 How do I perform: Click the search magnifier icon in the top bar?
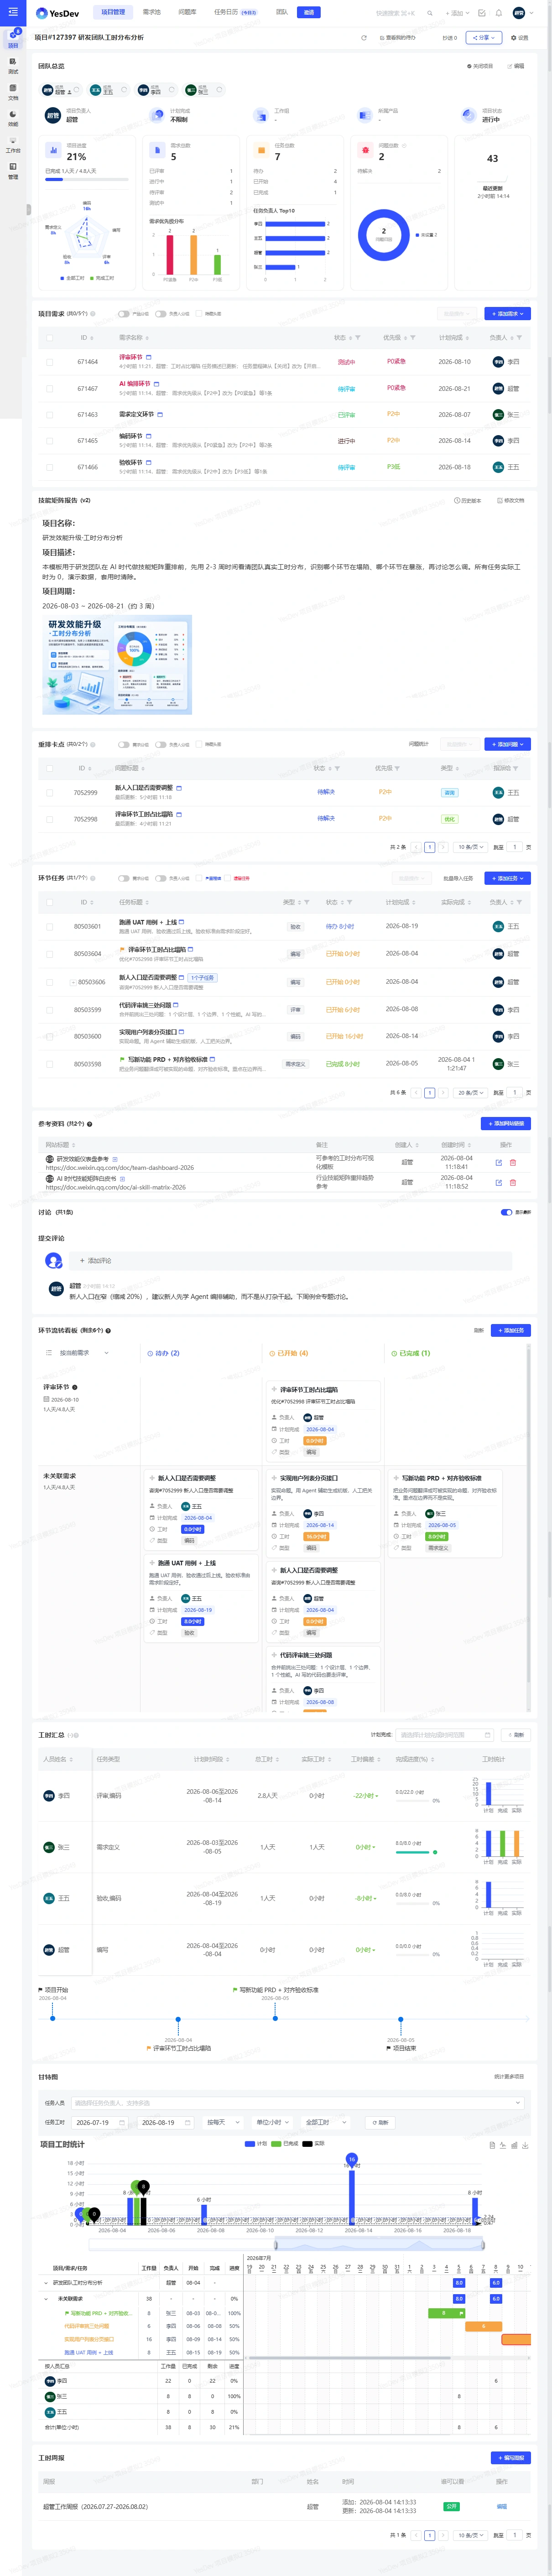coord(430,13)
